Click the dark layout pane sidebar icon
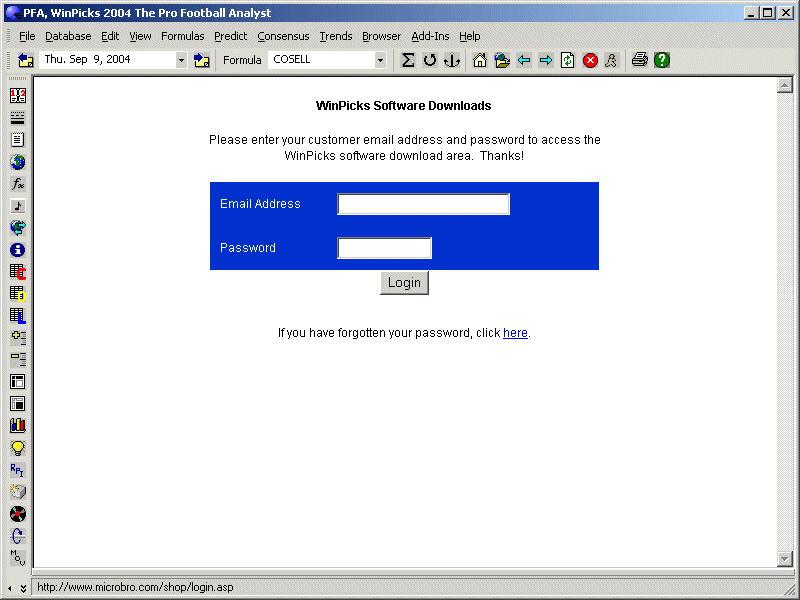This screenshot has height=600, width=800. tap(18, 404)
